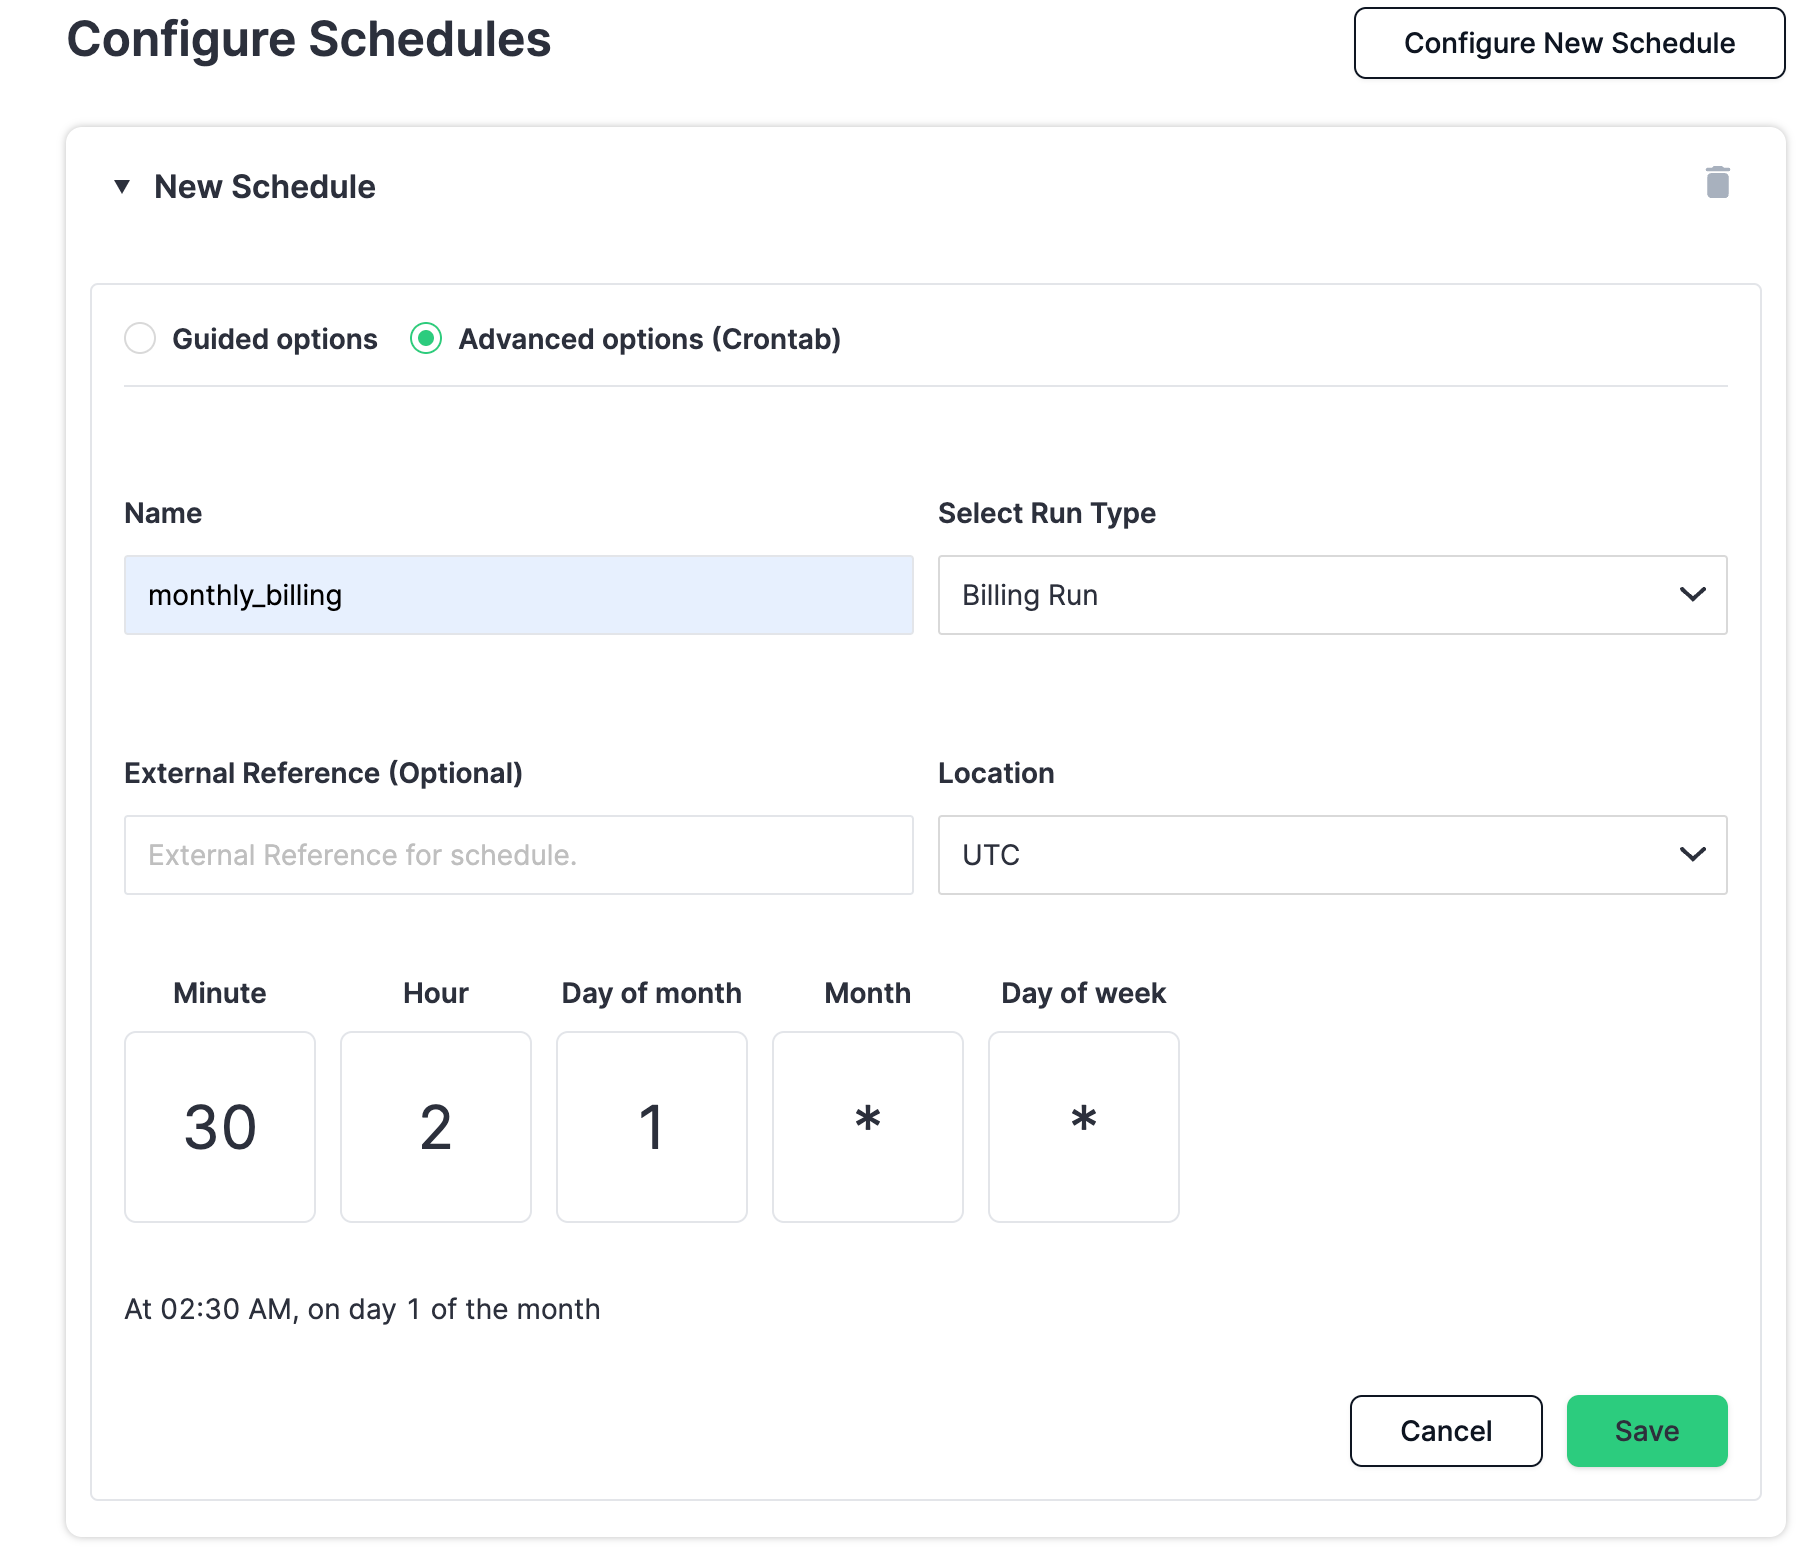Click the schedule summary text below the fields
The height and width of the screenshot is (1556, 1816).
point(362,1308)
